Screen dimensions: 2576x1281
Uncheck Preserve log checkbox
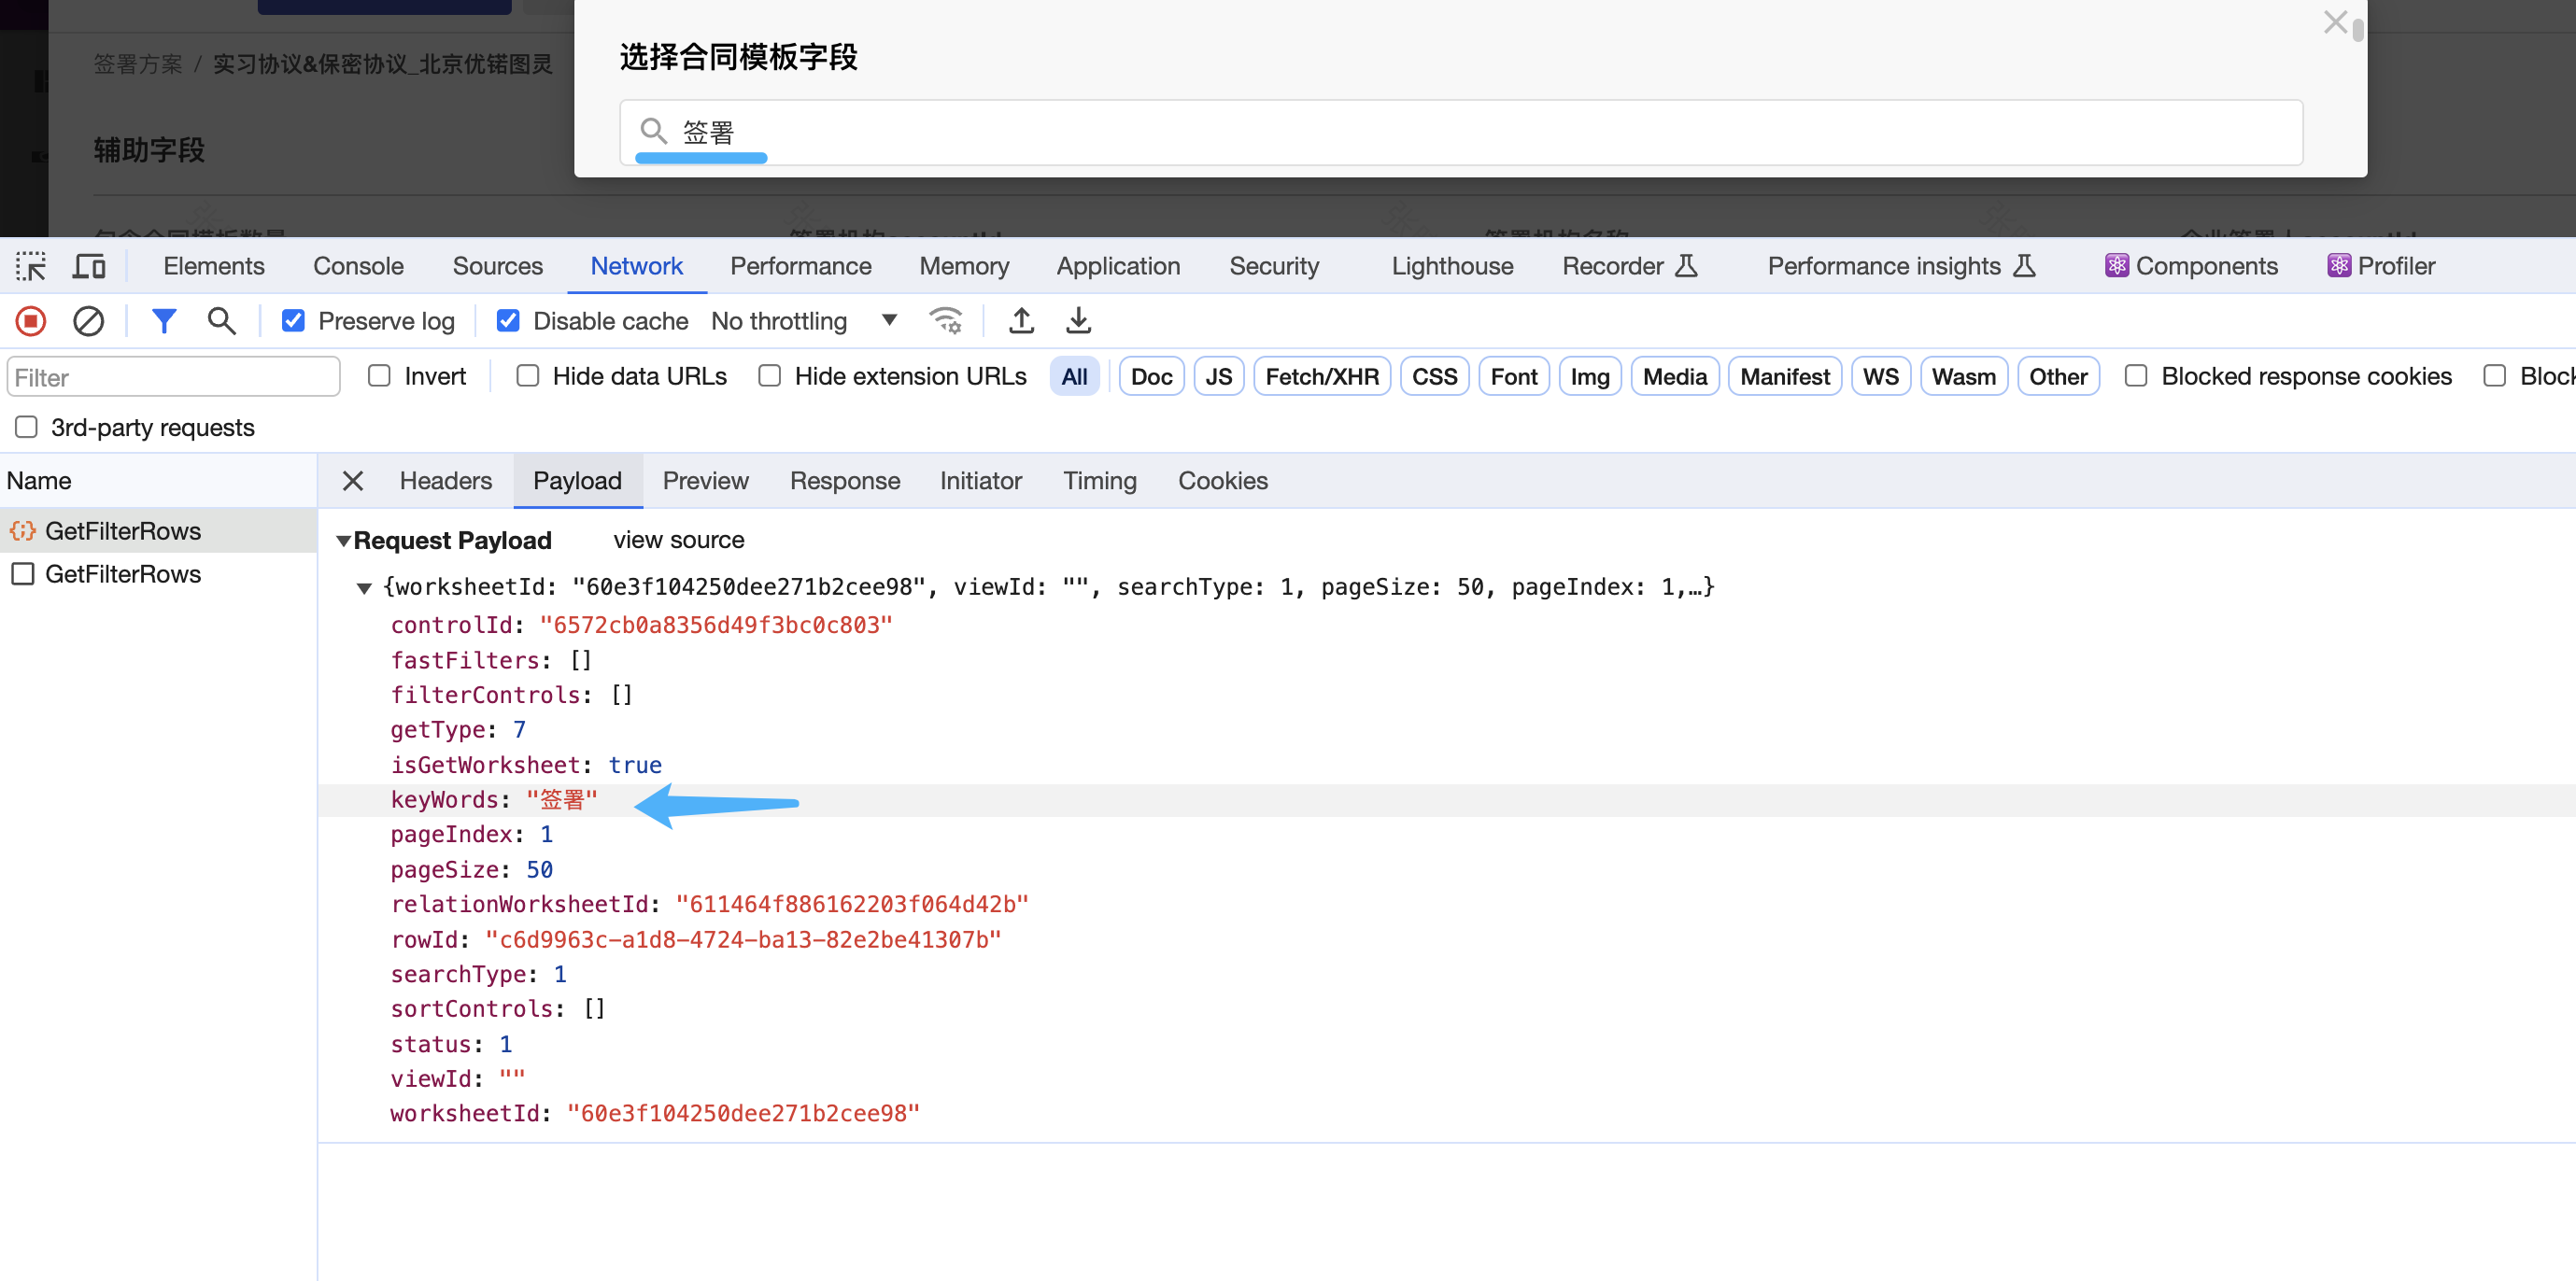(293, 321)
